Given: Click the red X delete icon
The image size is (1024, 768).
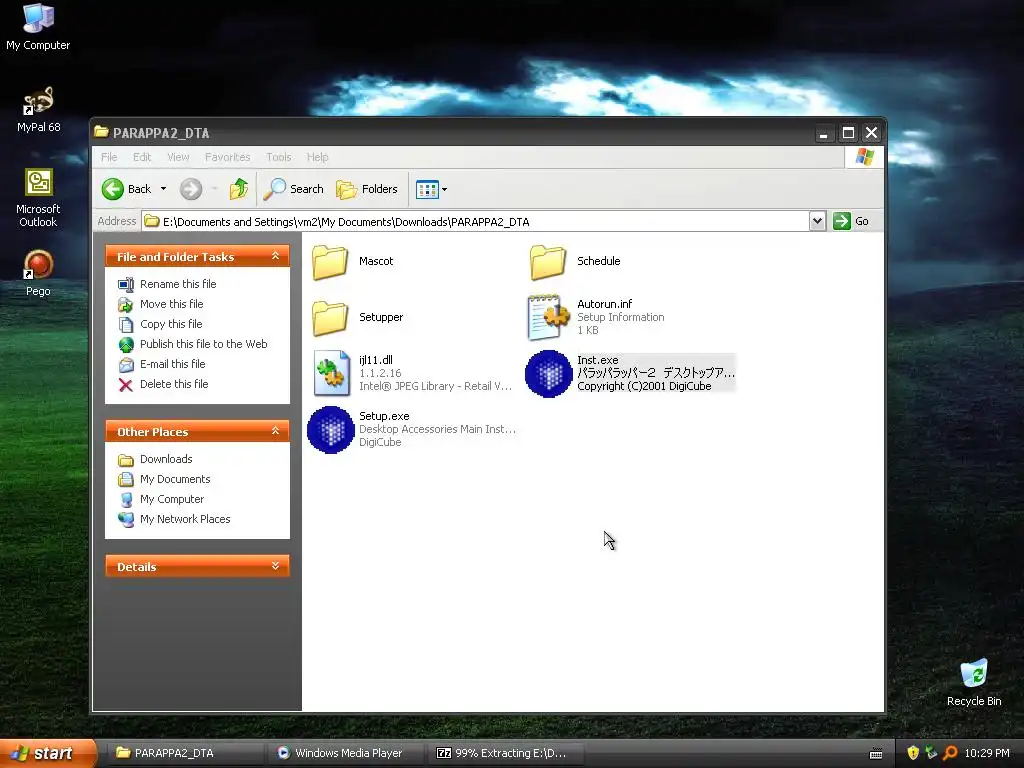Looking at the screenshot, I should point(126,385).
